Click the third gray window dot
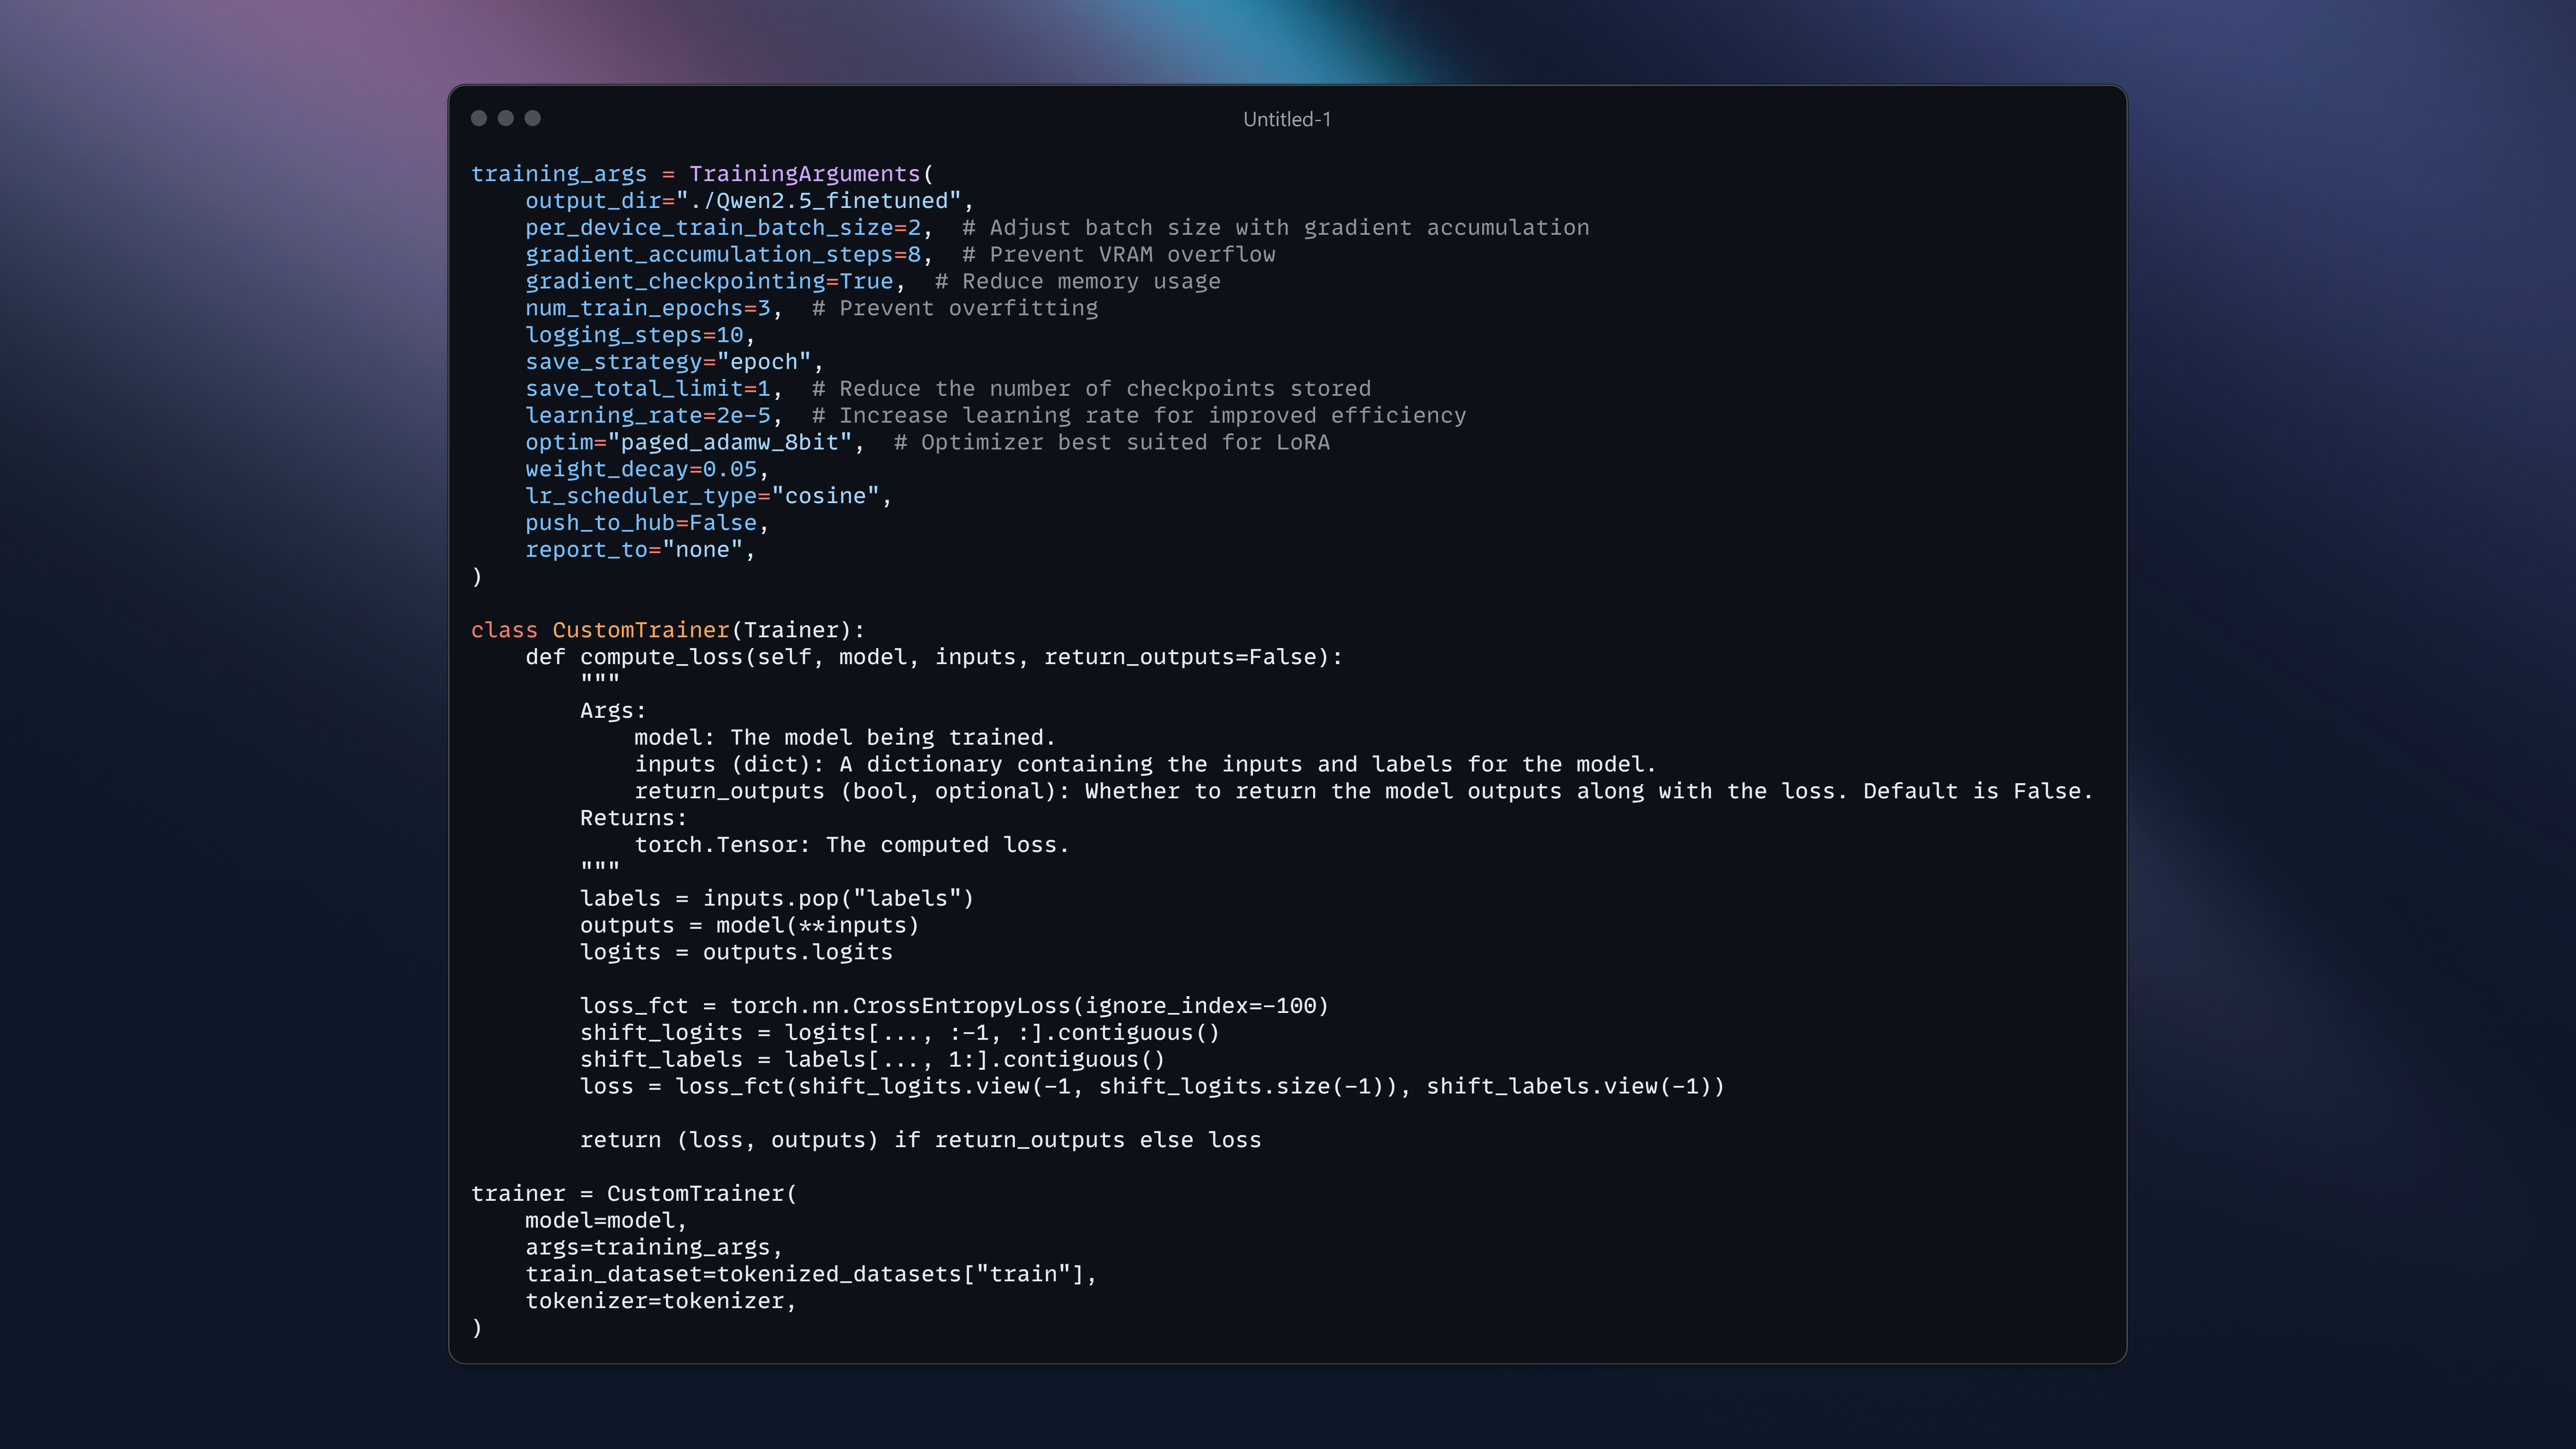 (533, 118)
